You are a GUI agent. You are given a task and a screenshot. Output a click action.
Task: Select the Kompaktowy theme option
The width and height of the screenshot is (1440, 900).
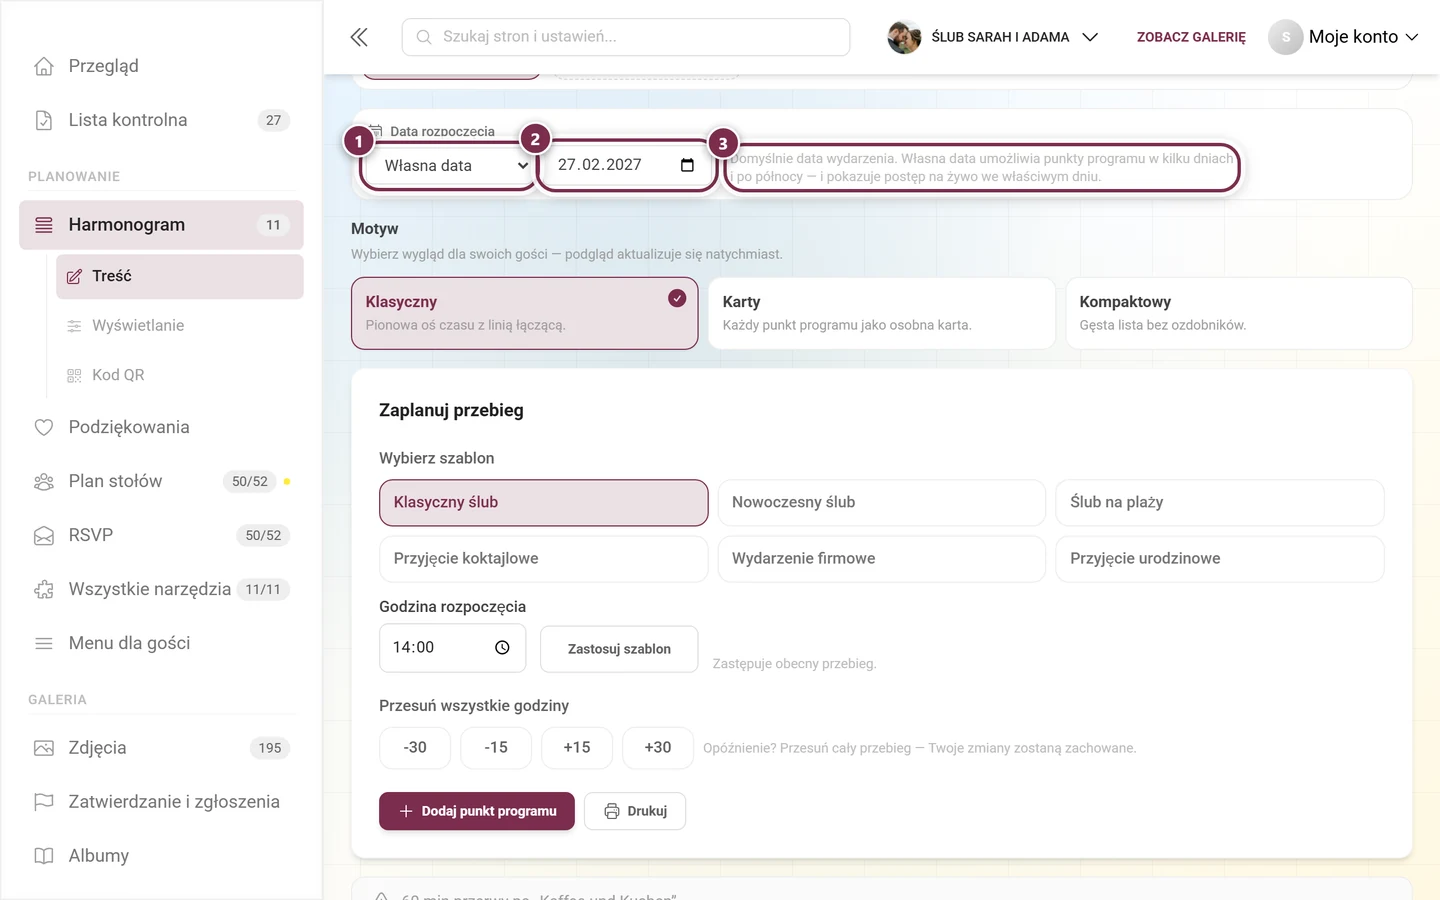click(1239, 313)
